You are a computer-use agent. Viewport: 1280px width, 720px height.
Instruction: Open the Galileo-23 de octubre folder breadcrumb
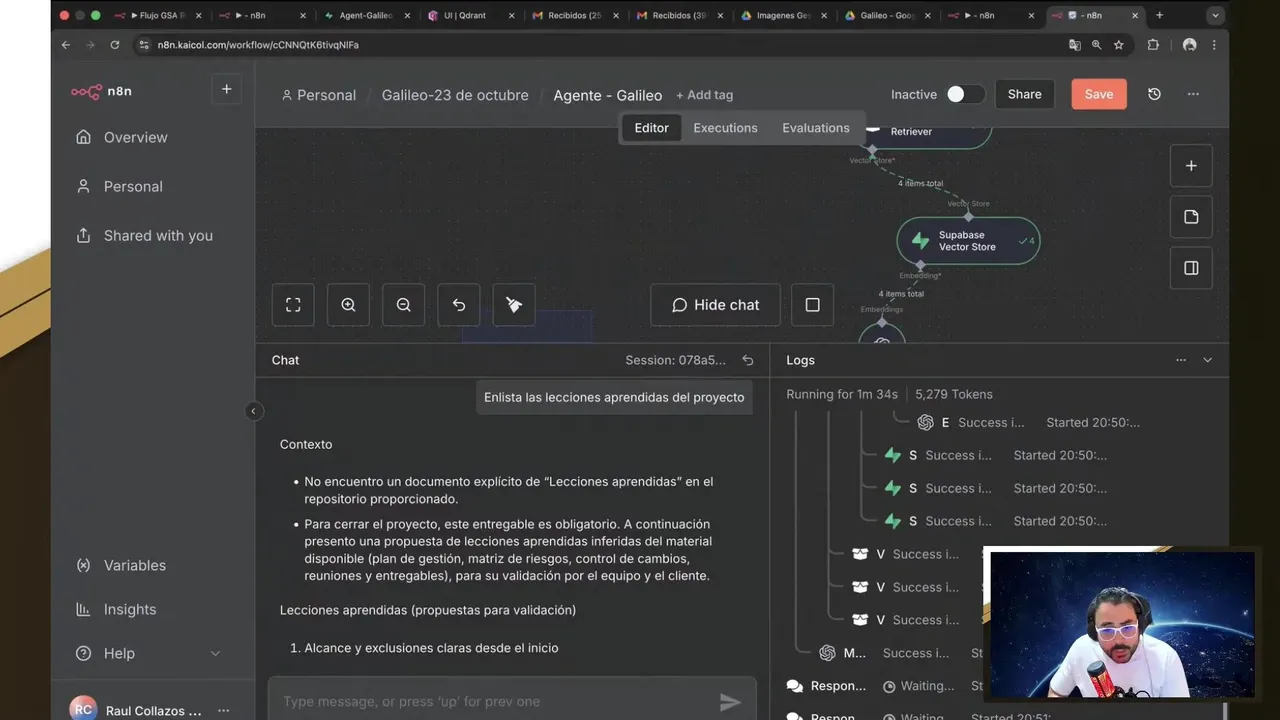point(455,95)
